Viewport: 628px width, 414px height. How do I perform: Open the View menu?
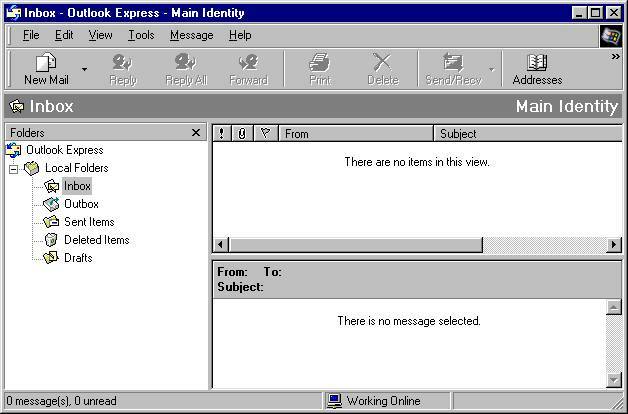(x=100, y=35)
